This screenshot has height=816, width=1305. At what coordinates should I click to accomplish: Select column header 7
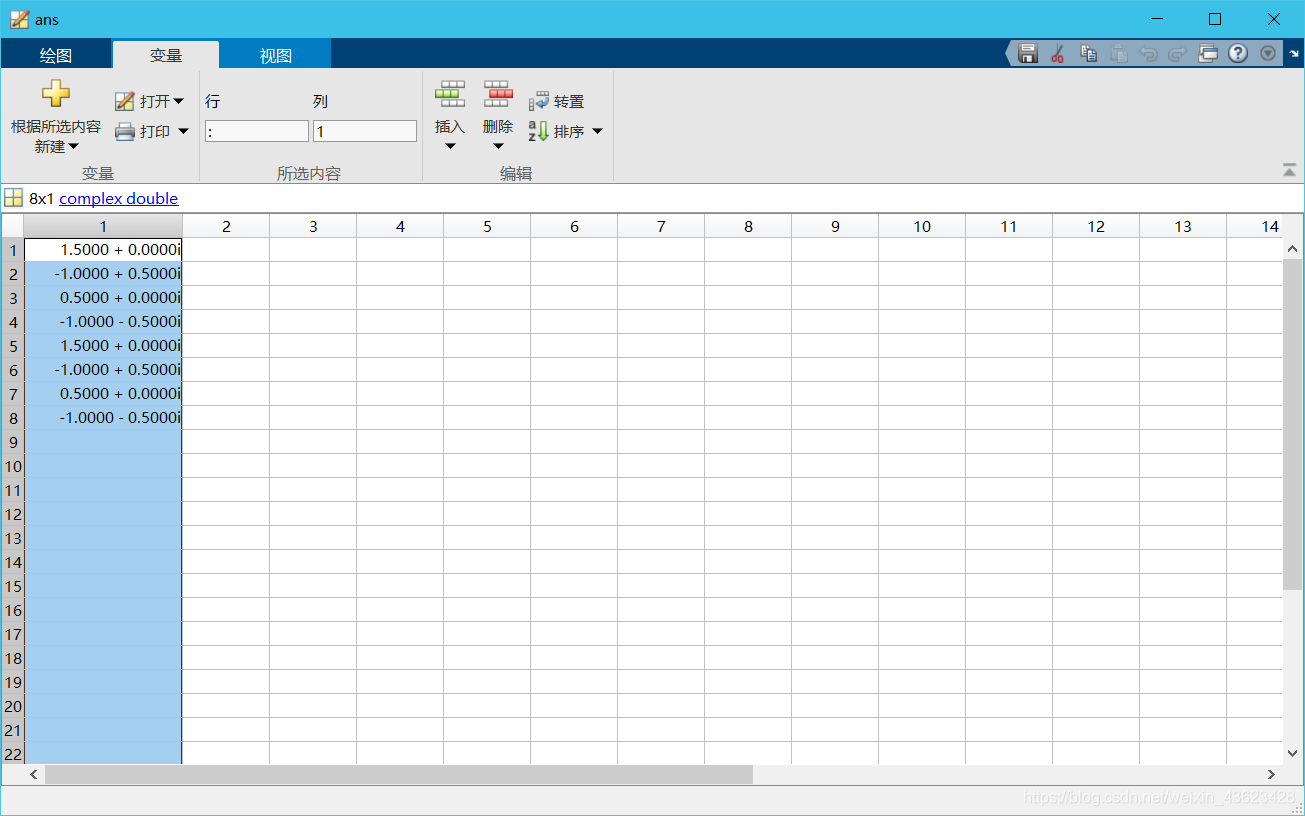(661, 226)
